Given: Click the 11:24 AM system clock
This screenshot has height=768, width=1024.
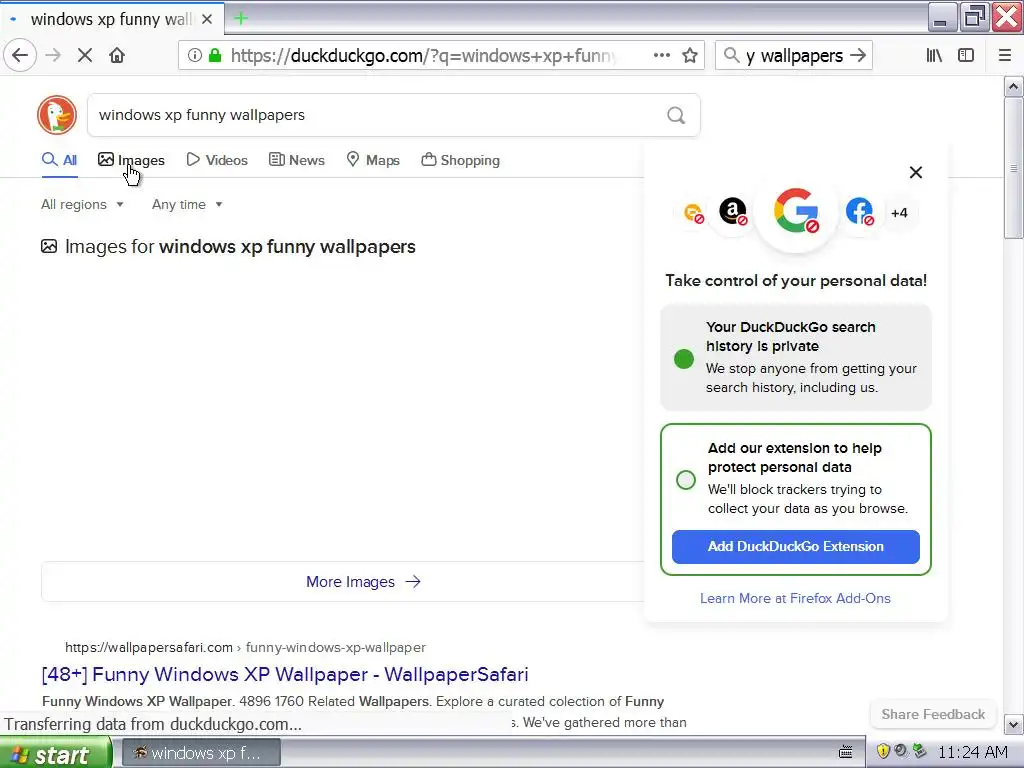Looking at the screenshot, I should pos(972,752).
